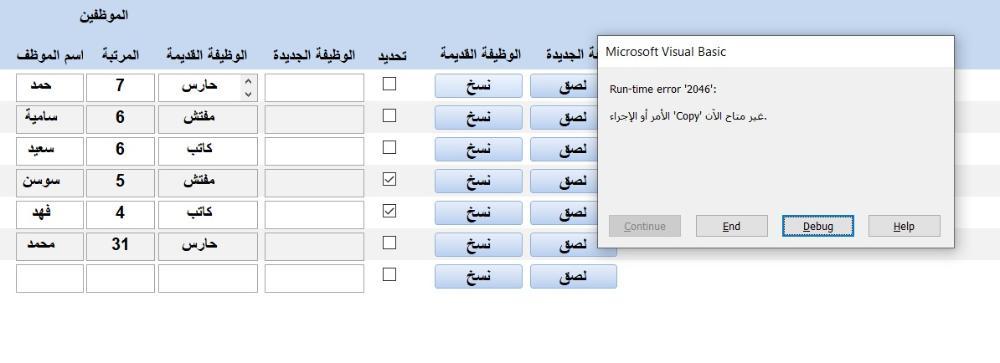Click the المرتبة field showing 31
1000x363 pixels.
pos(121,246)
